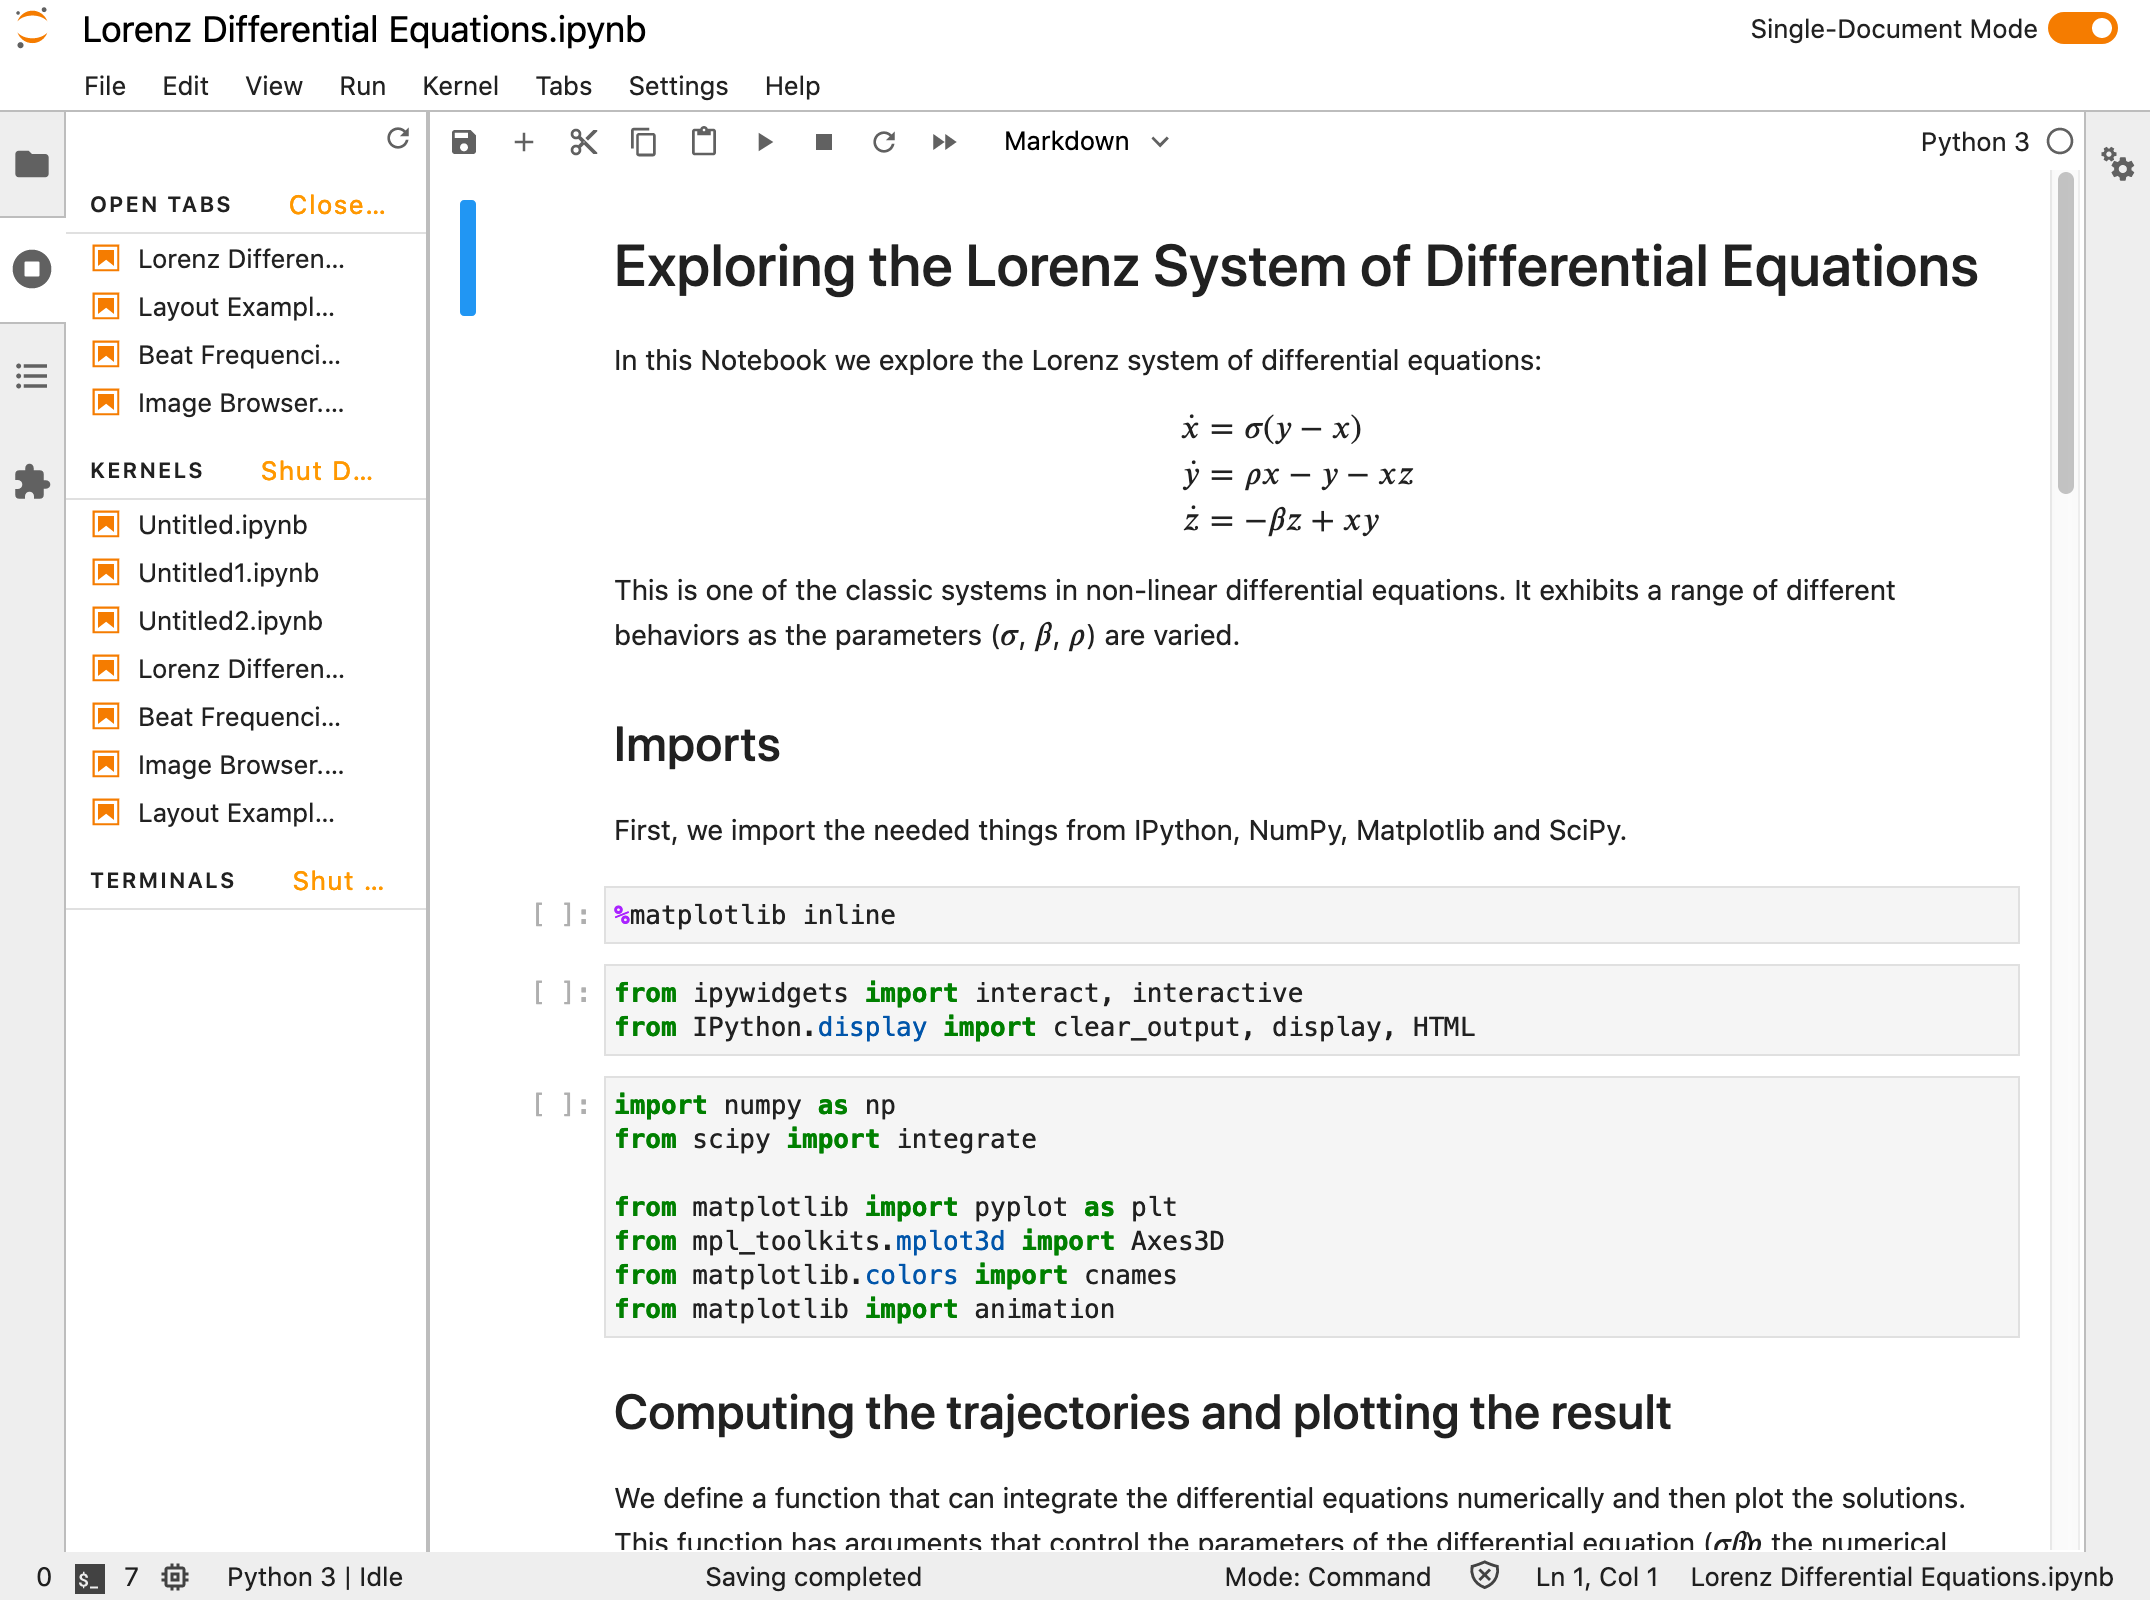Restart kernel and run all cells
The image size is (2150, 1600).
pyautogui.click(x=943, y=141)
